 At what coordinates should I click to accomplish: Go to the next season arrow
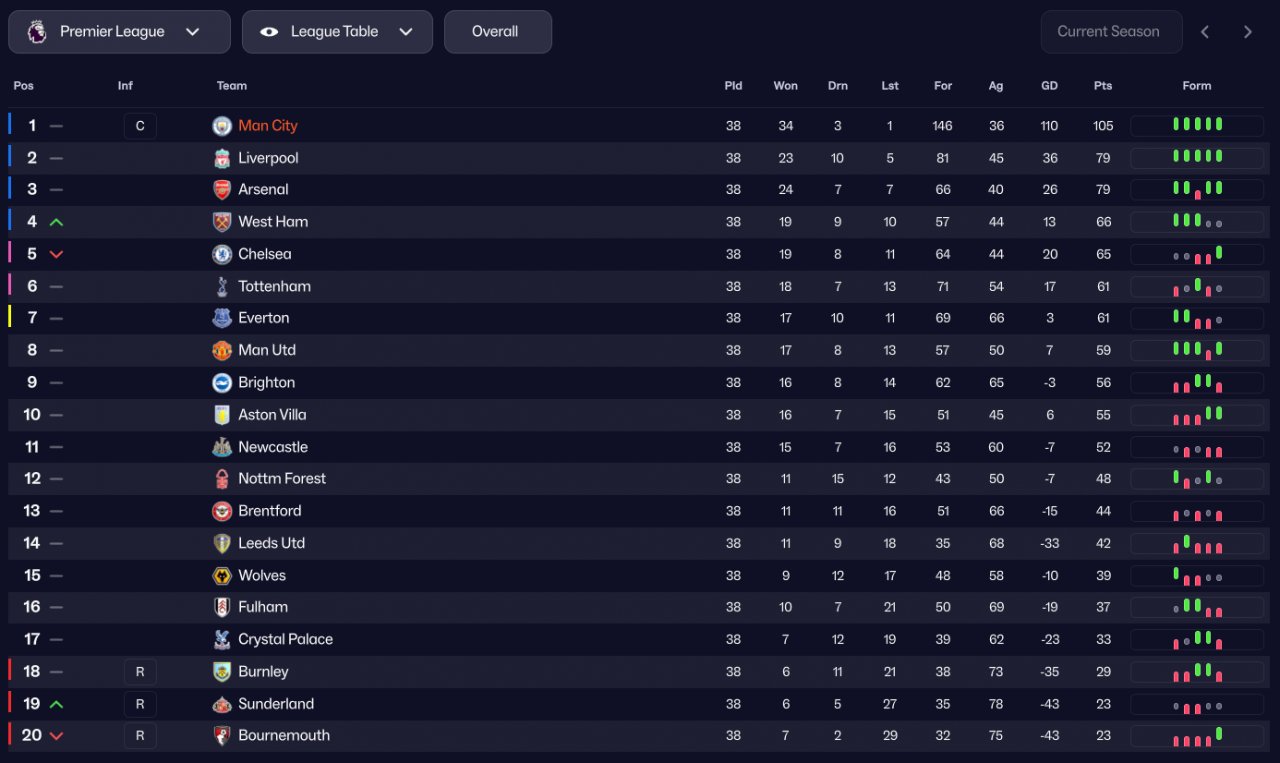click(1247, 32)
